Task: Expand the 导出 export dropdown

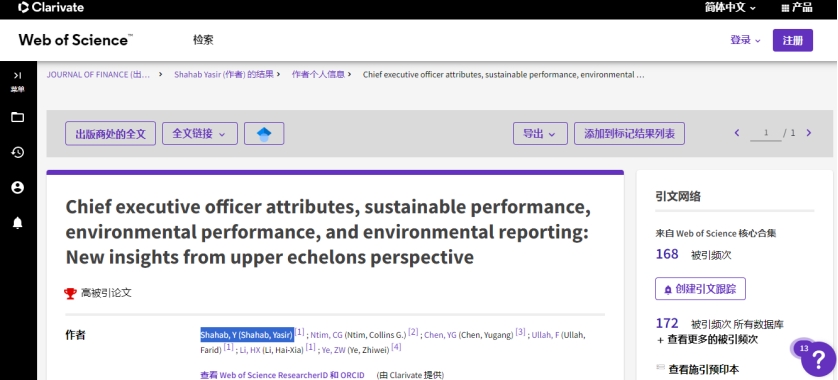Action: pos(540,134)
